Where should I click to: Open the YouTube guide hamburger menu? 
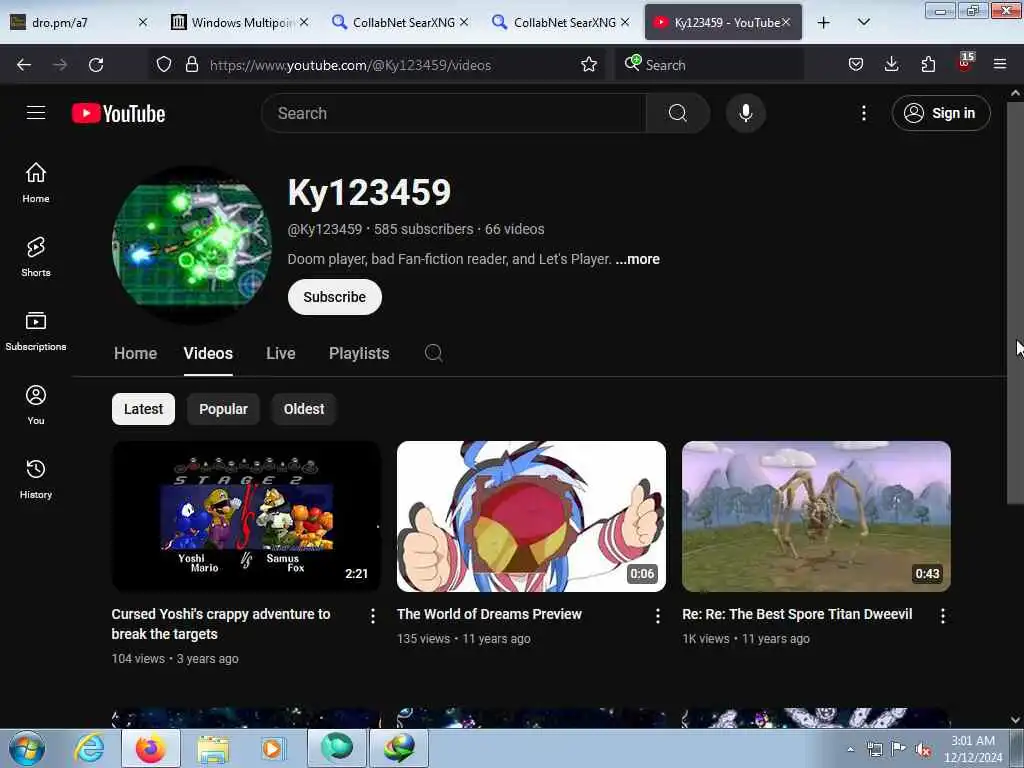tap(36, 113)
